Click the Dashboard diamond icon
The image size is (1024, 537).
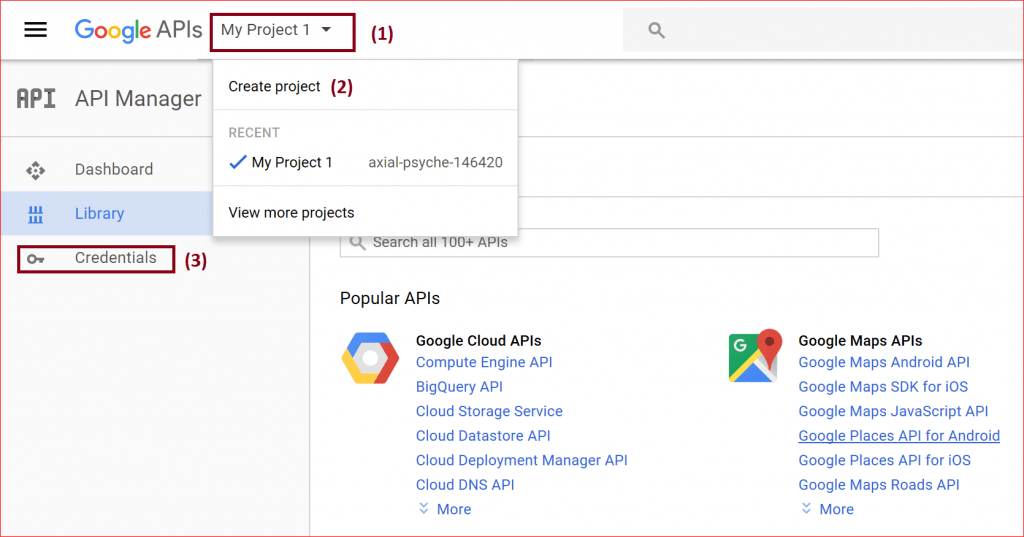pos(35,170)
